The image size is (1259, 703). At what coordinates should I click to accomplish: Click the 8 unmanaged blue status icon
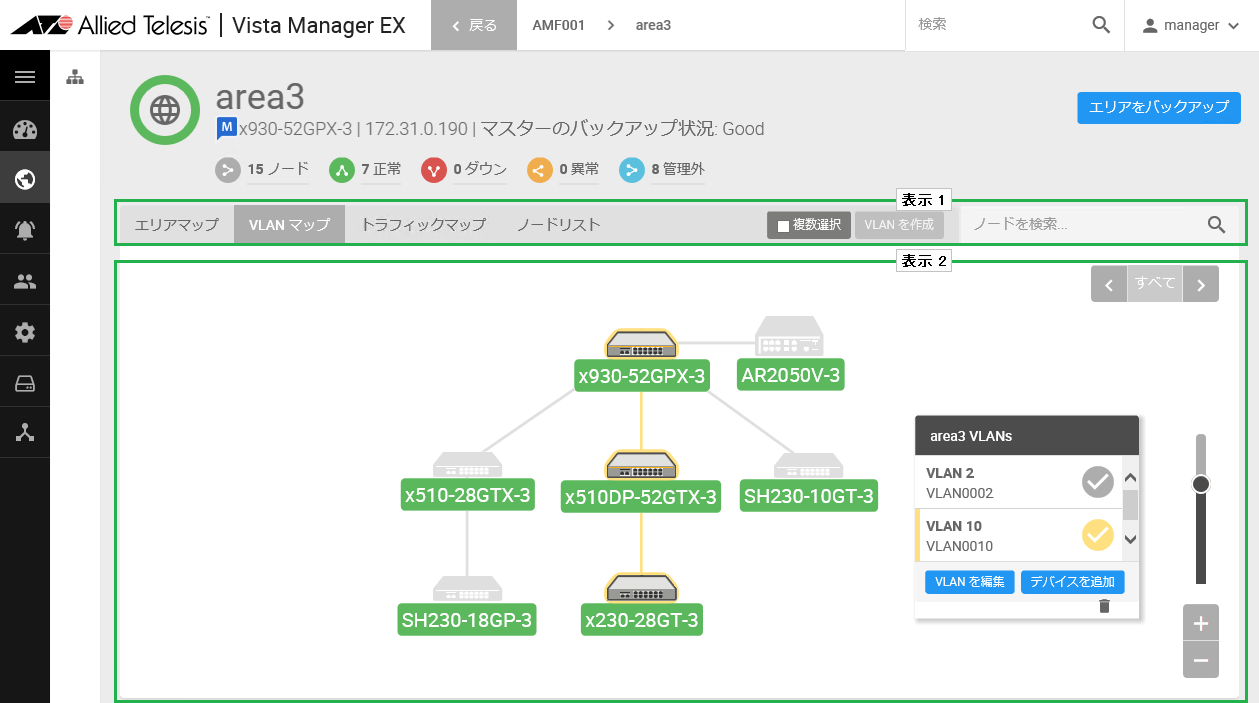coord(633,170)
